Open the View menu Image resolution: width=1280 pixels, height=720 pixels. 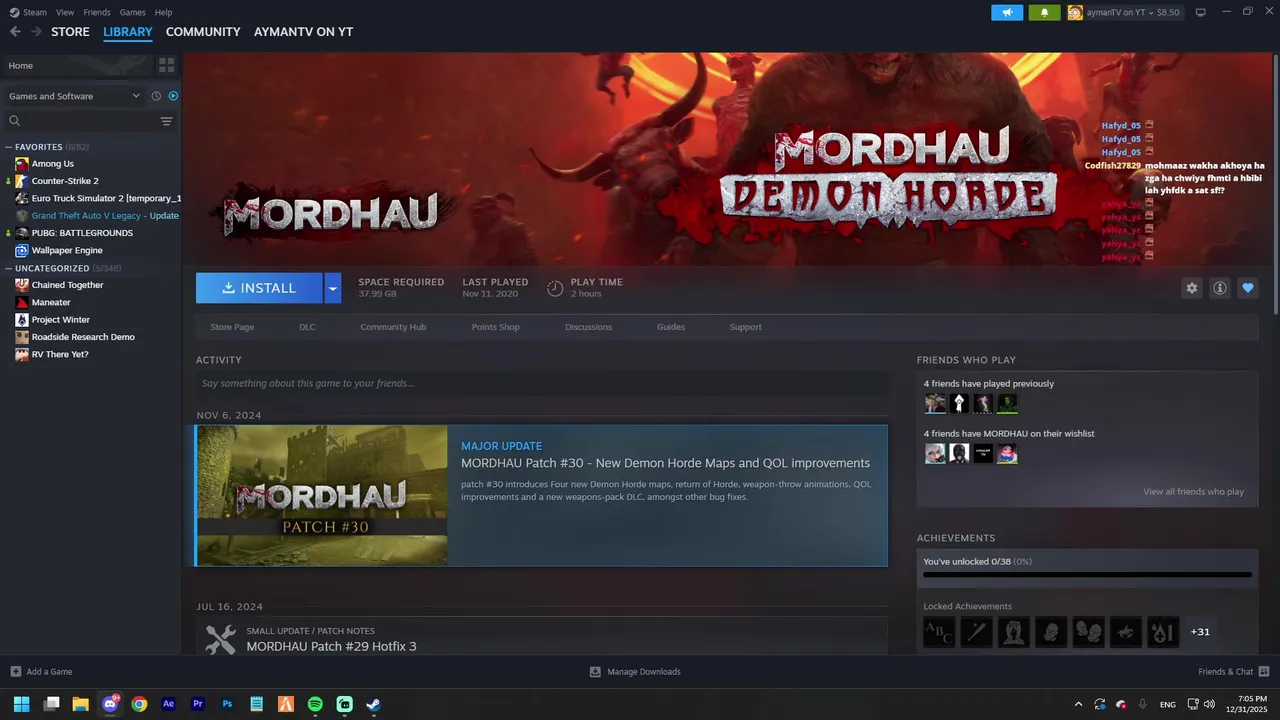coord(65,12)
